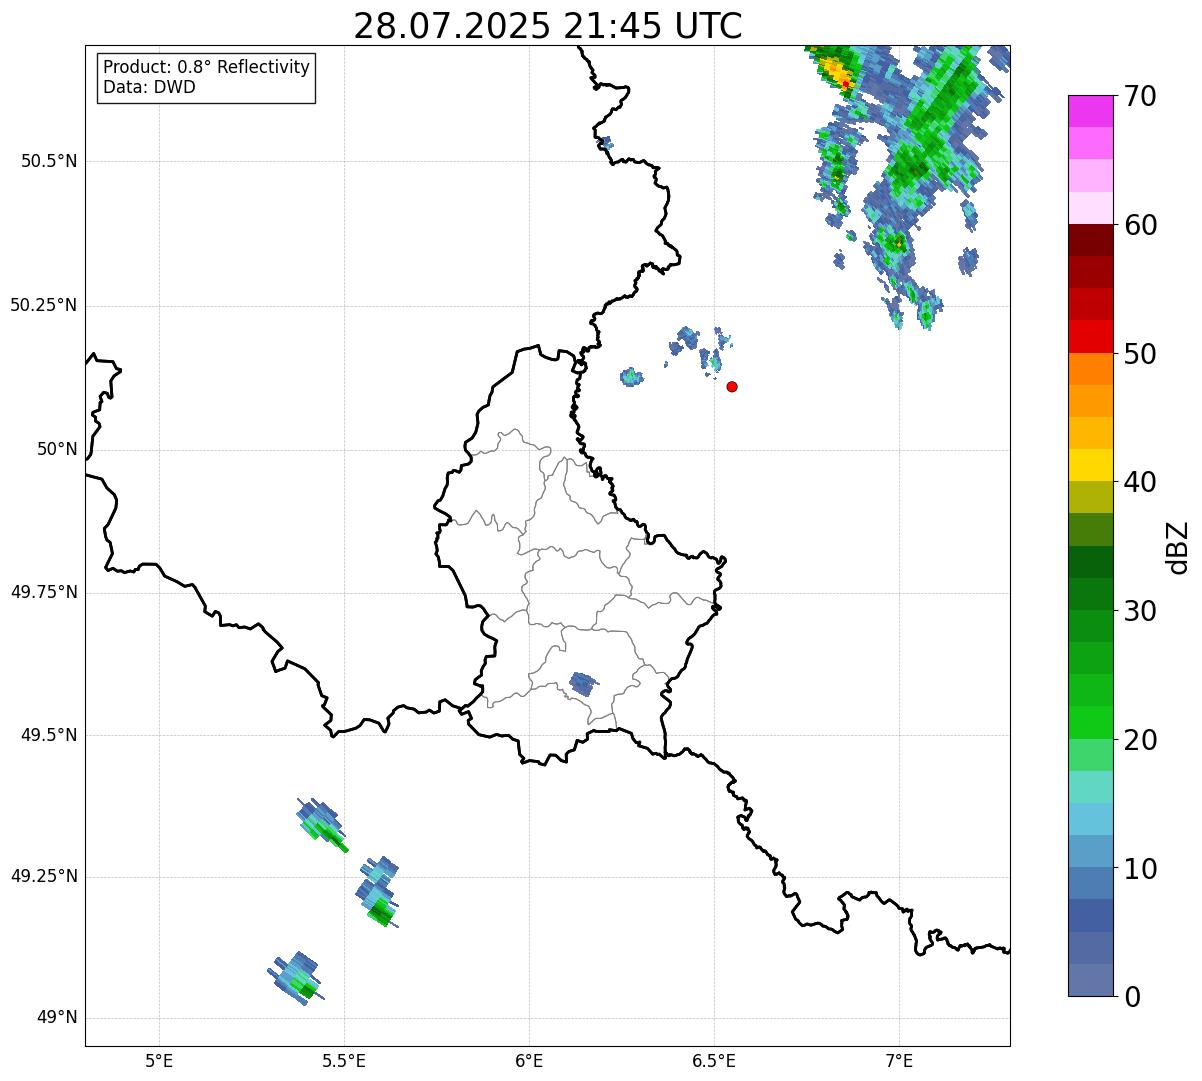Click the 'dBZ' colorbar axis label
The width and height of the screenshot is (1202, 1081).
[1178, 547]
